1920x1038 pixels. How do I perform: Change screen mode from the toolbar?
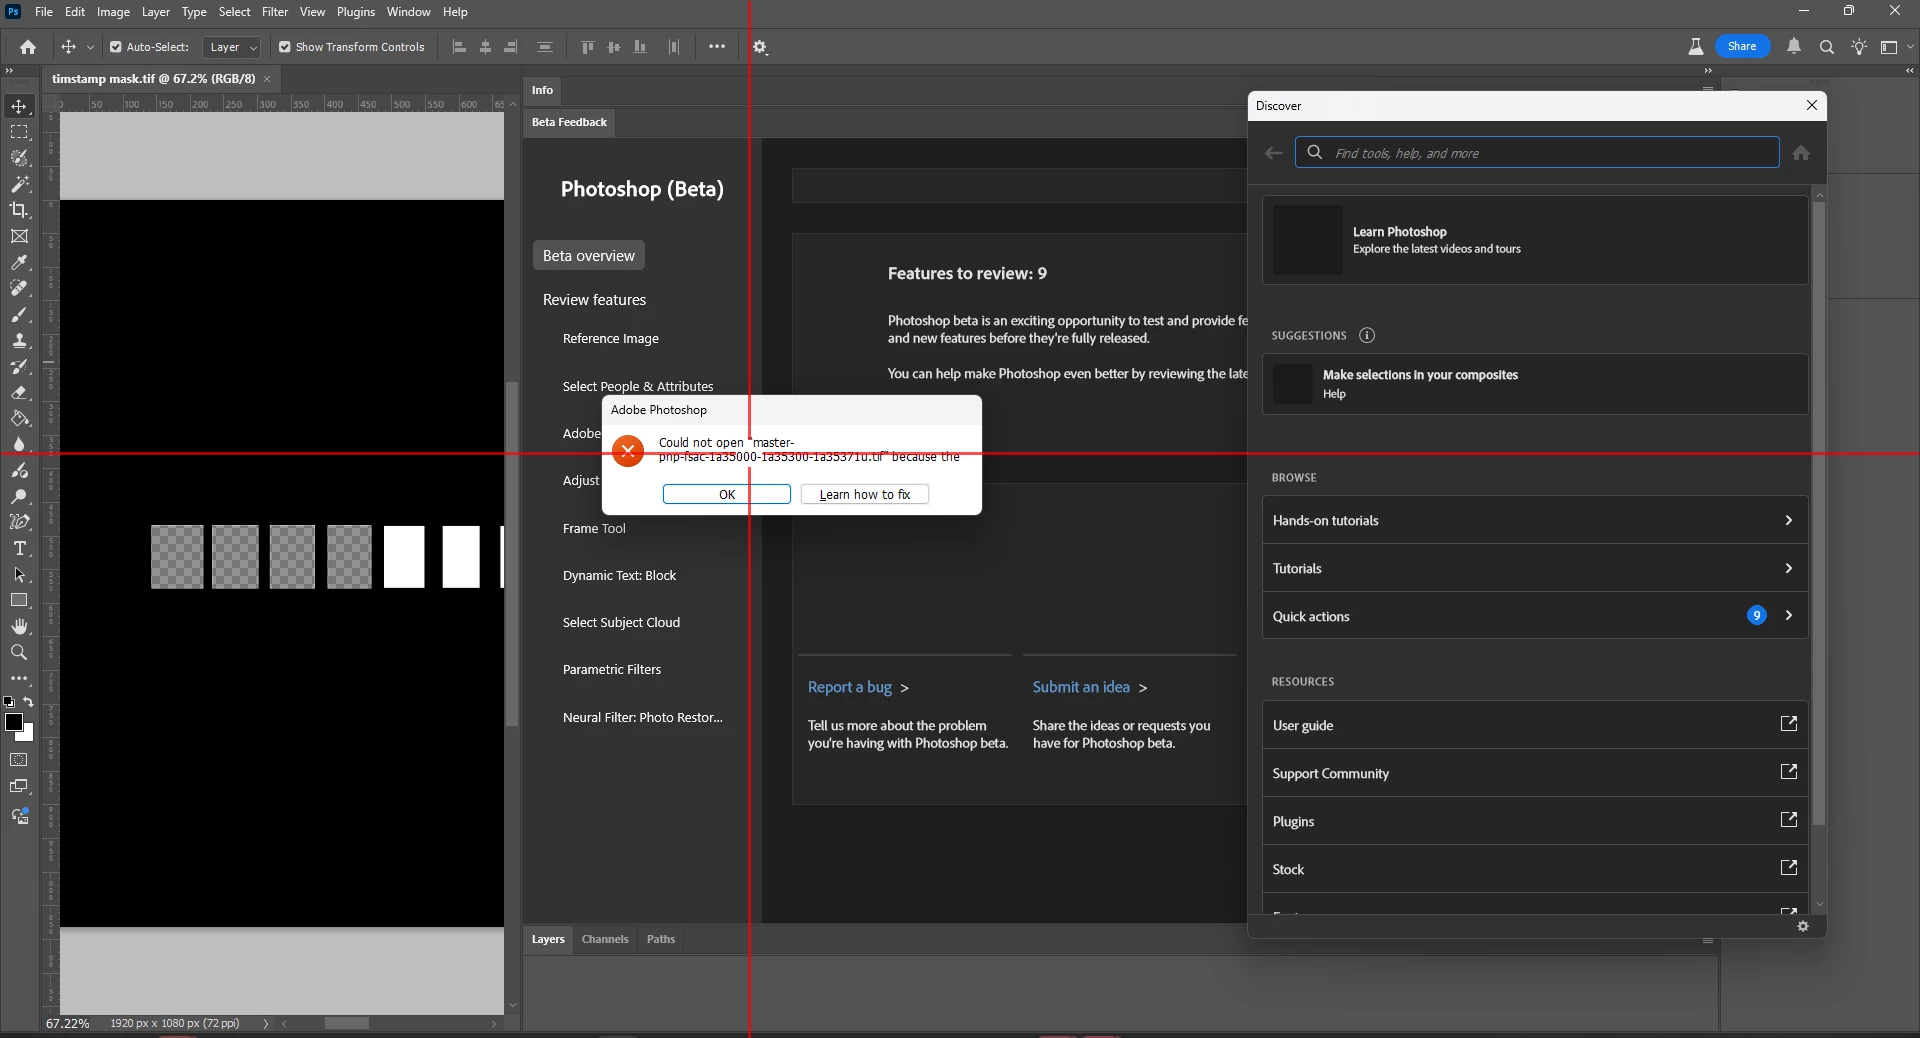click(x=19, y=787)
